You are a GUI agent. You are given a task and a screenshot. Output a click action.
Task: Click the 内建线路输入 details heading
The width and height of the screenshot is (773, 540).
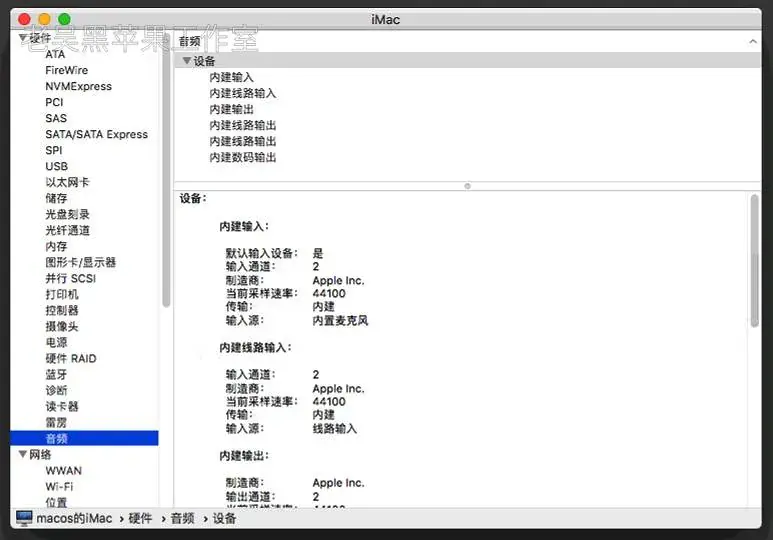pyautogui.click(x=255, y=348)
